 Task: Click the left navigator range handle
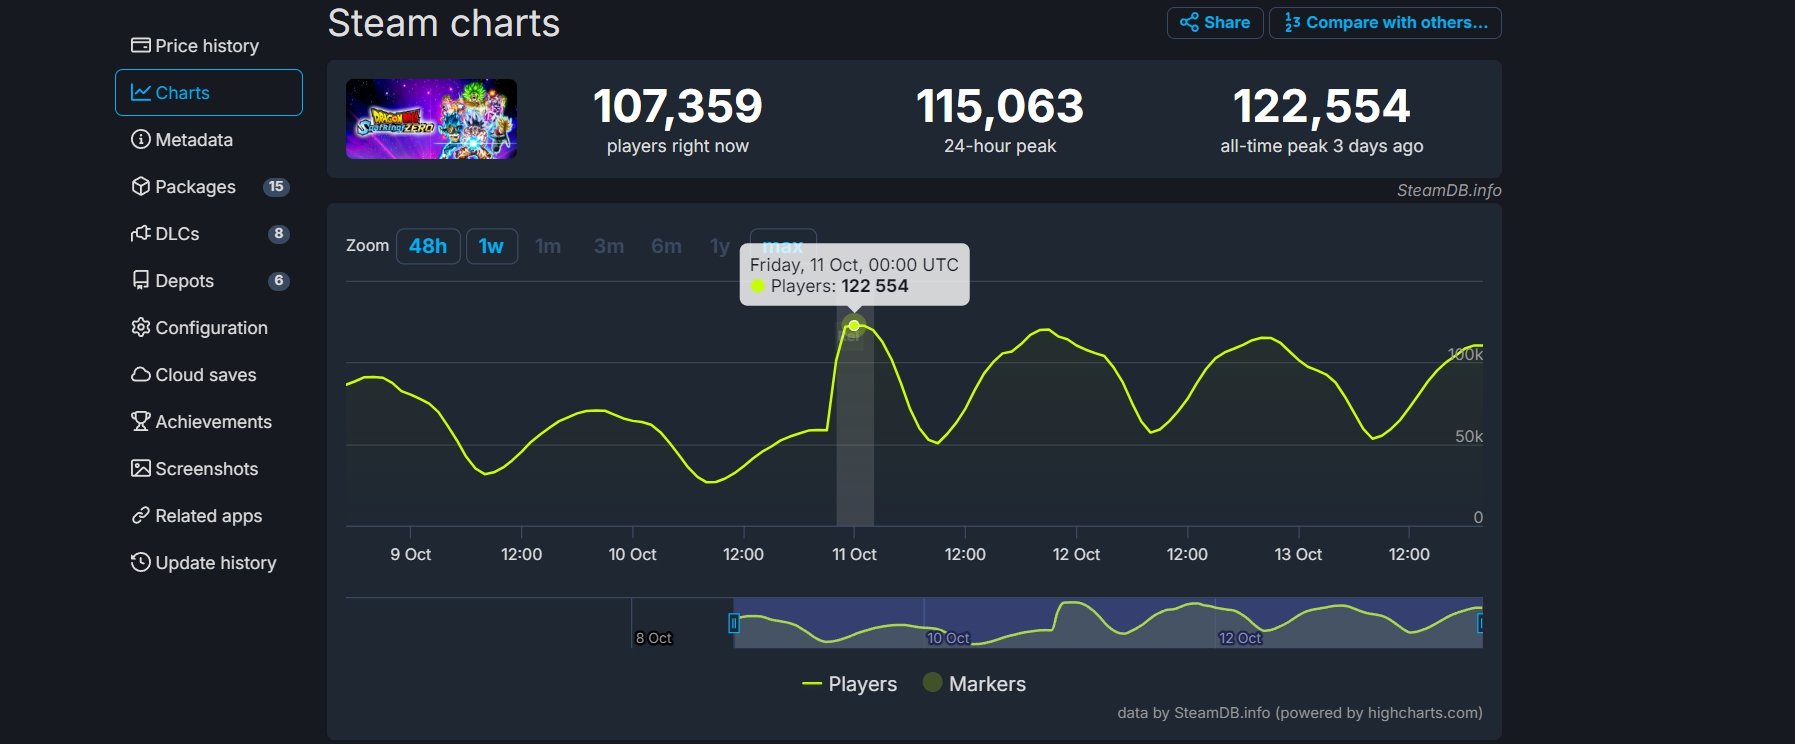coord(734,623)
